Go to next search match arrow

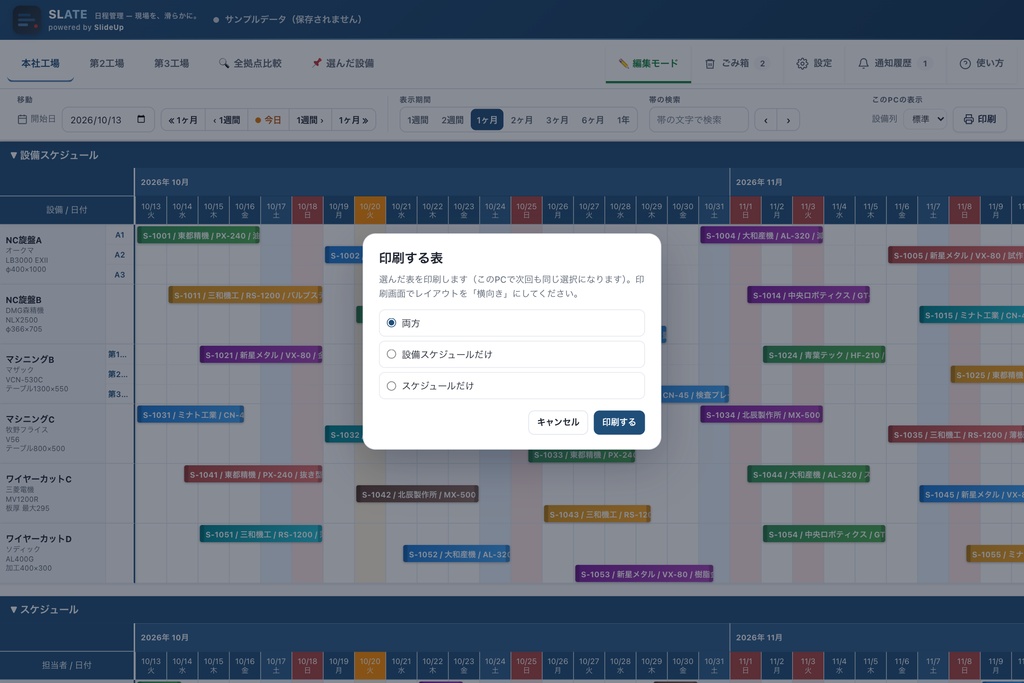788,120
